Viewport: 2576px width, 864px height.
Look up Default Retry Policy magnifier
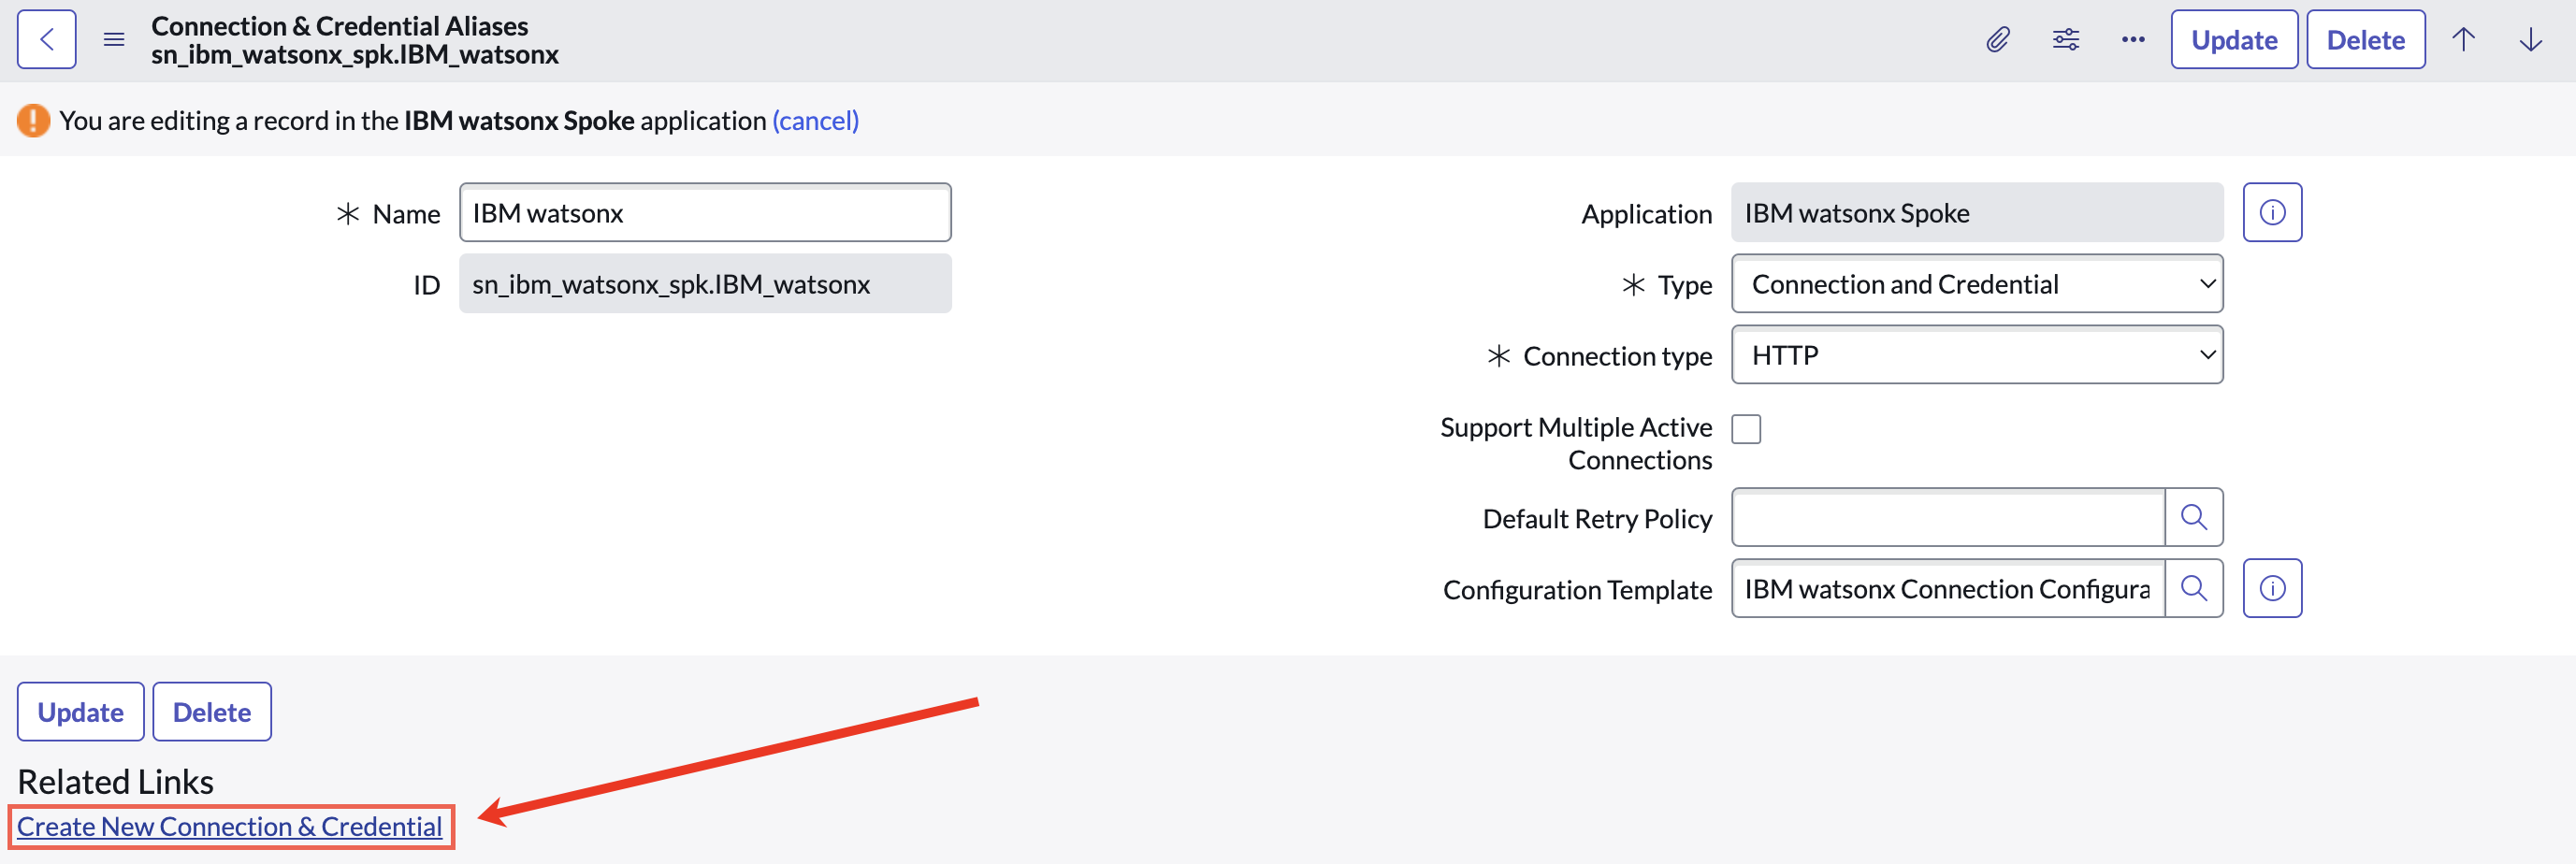point(2194,518)
